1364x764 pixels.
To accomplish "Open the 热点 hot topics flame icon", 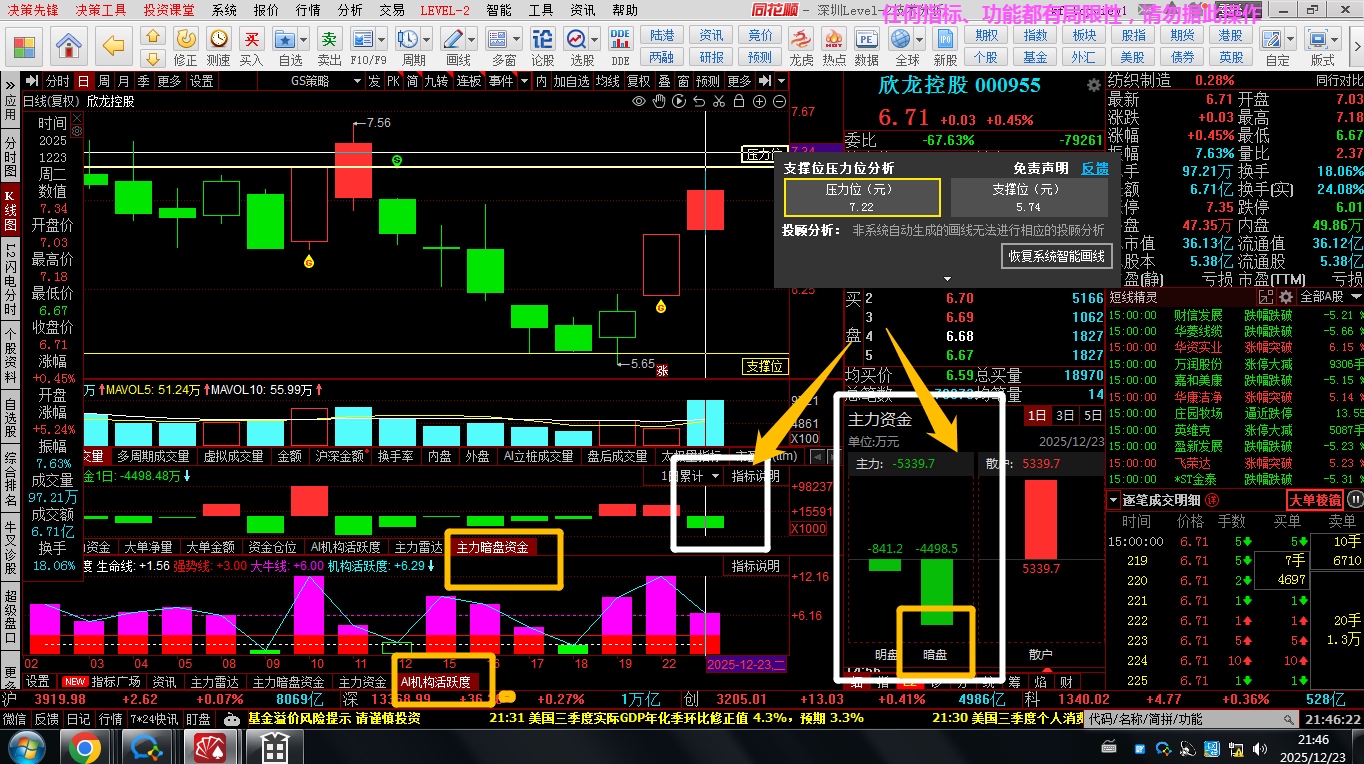I will point(834,39).
